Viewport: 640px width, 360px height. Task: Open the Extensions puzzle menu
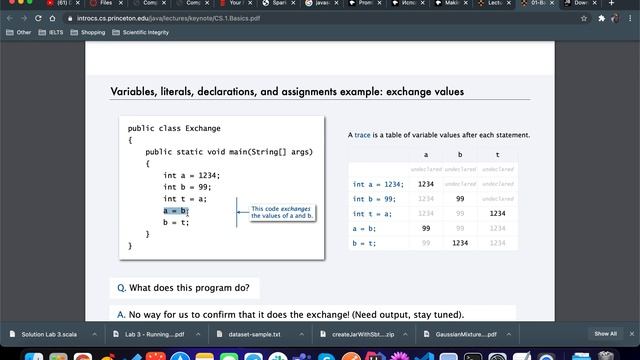601,18
